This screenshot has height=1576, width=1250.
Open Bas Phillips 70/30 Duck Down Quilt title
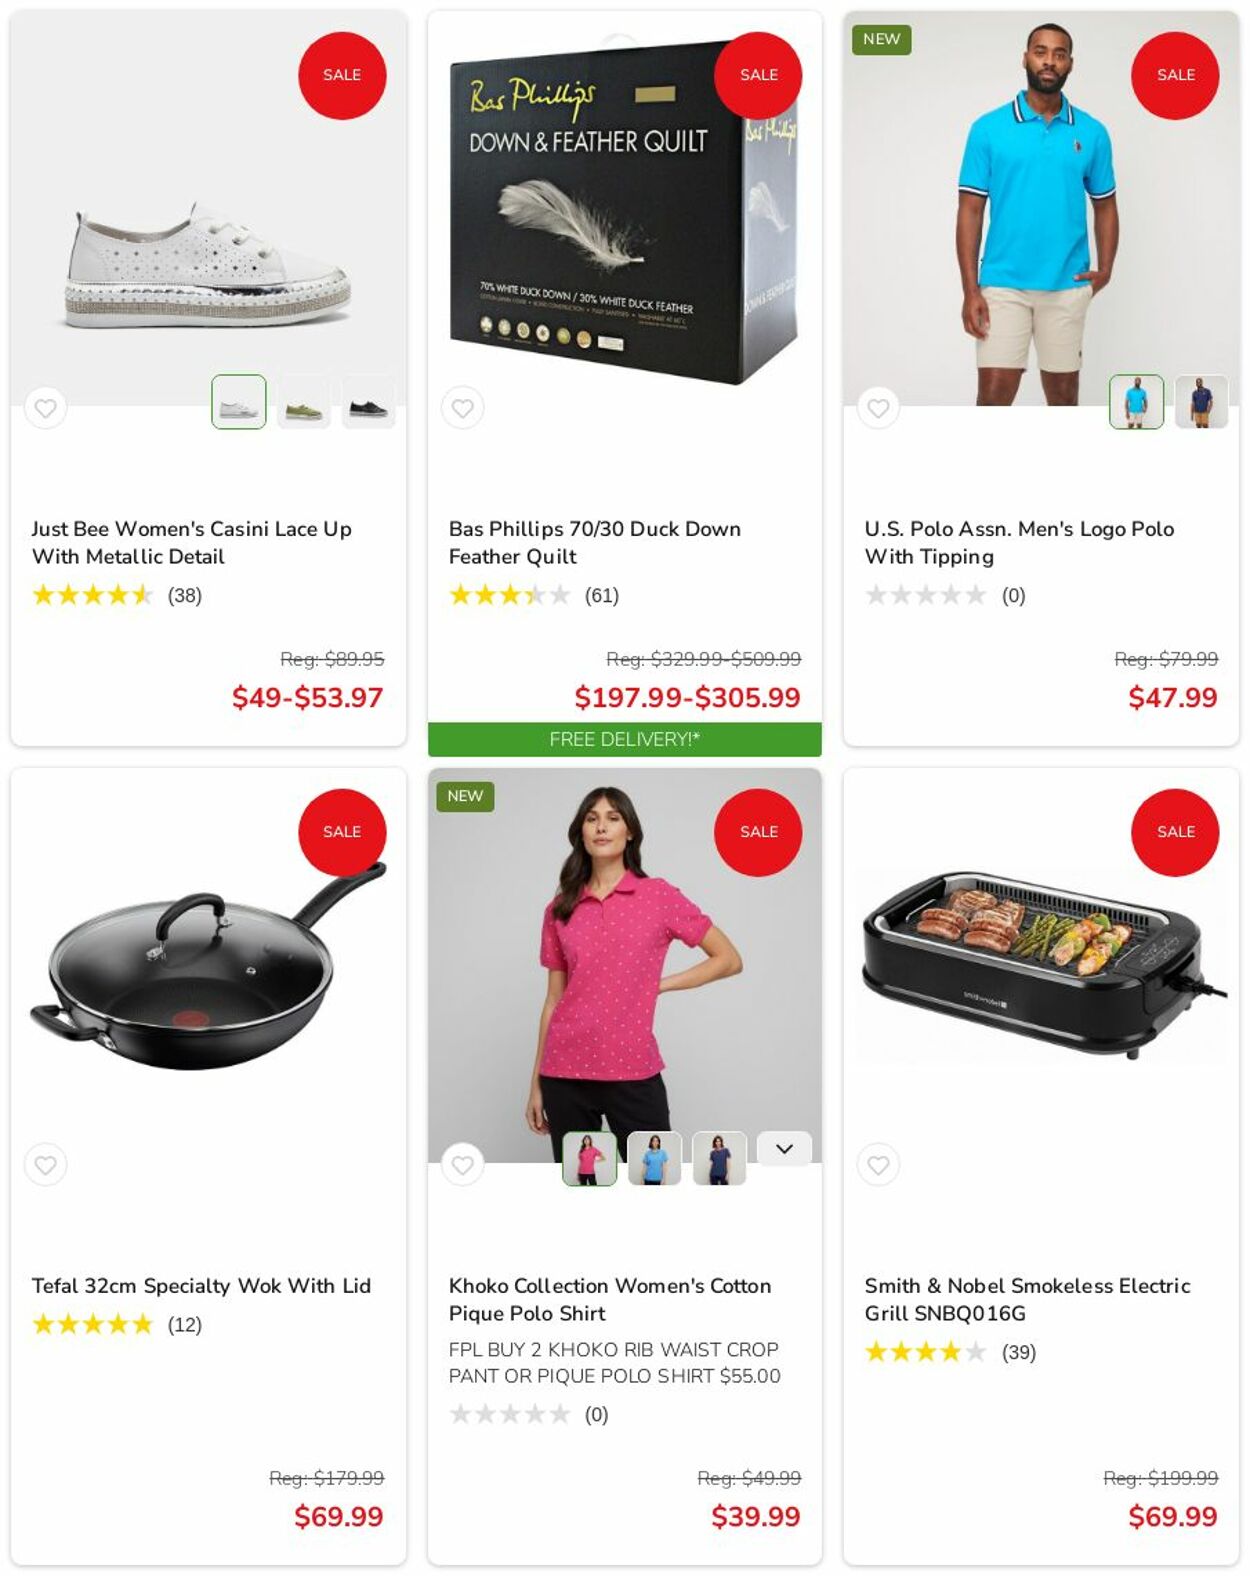[595, 543]
